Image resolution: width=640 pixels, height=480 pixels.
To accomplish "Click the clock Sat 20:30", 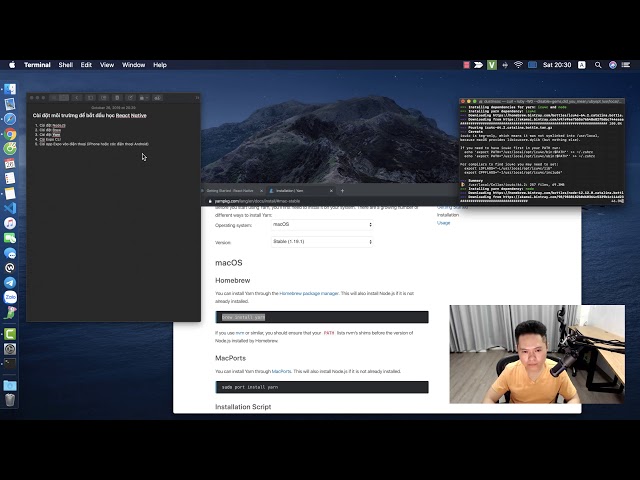I will coord(557,65).
